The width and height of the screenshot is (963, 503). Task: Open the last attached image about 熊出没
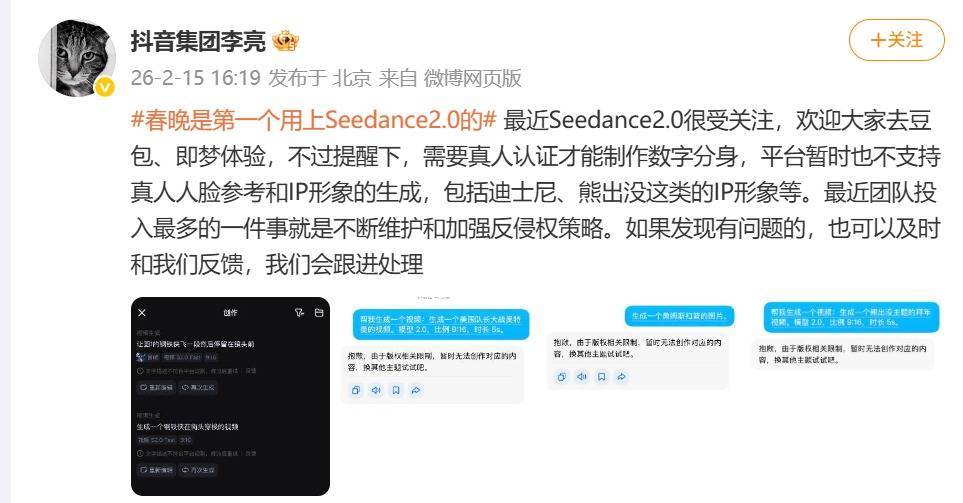click(845, 336)
